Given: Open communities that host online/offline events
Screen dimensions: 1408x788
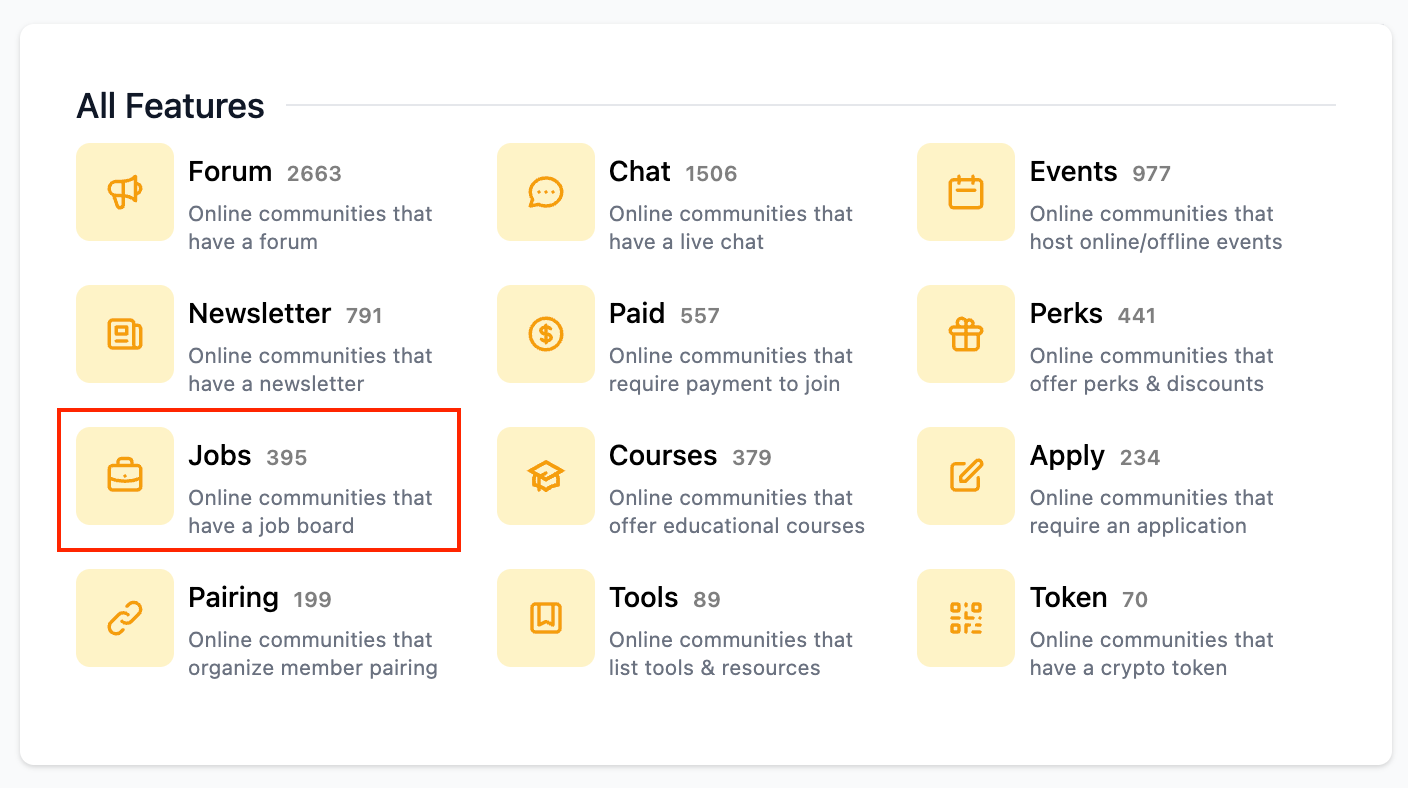Looking at the screenshot, I should (1073, 171).
